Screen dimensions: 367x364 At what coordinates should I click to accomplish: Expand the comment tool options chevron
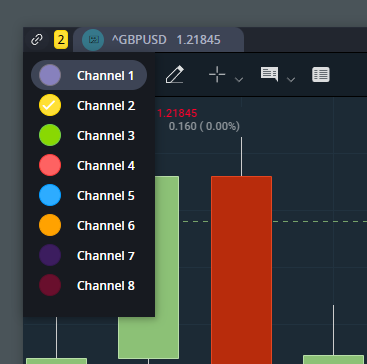pos(291,79)
